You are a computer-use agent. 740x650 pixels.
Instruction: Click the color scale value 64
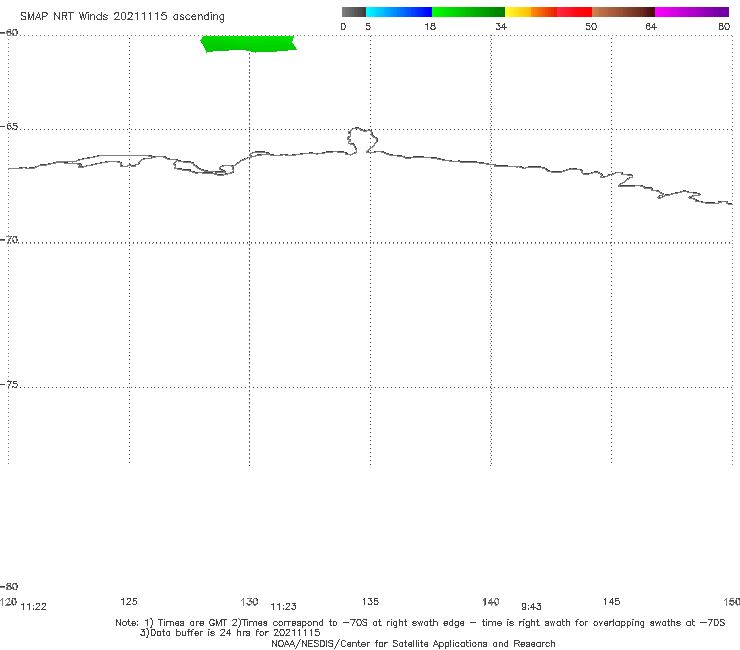(651, 26)
